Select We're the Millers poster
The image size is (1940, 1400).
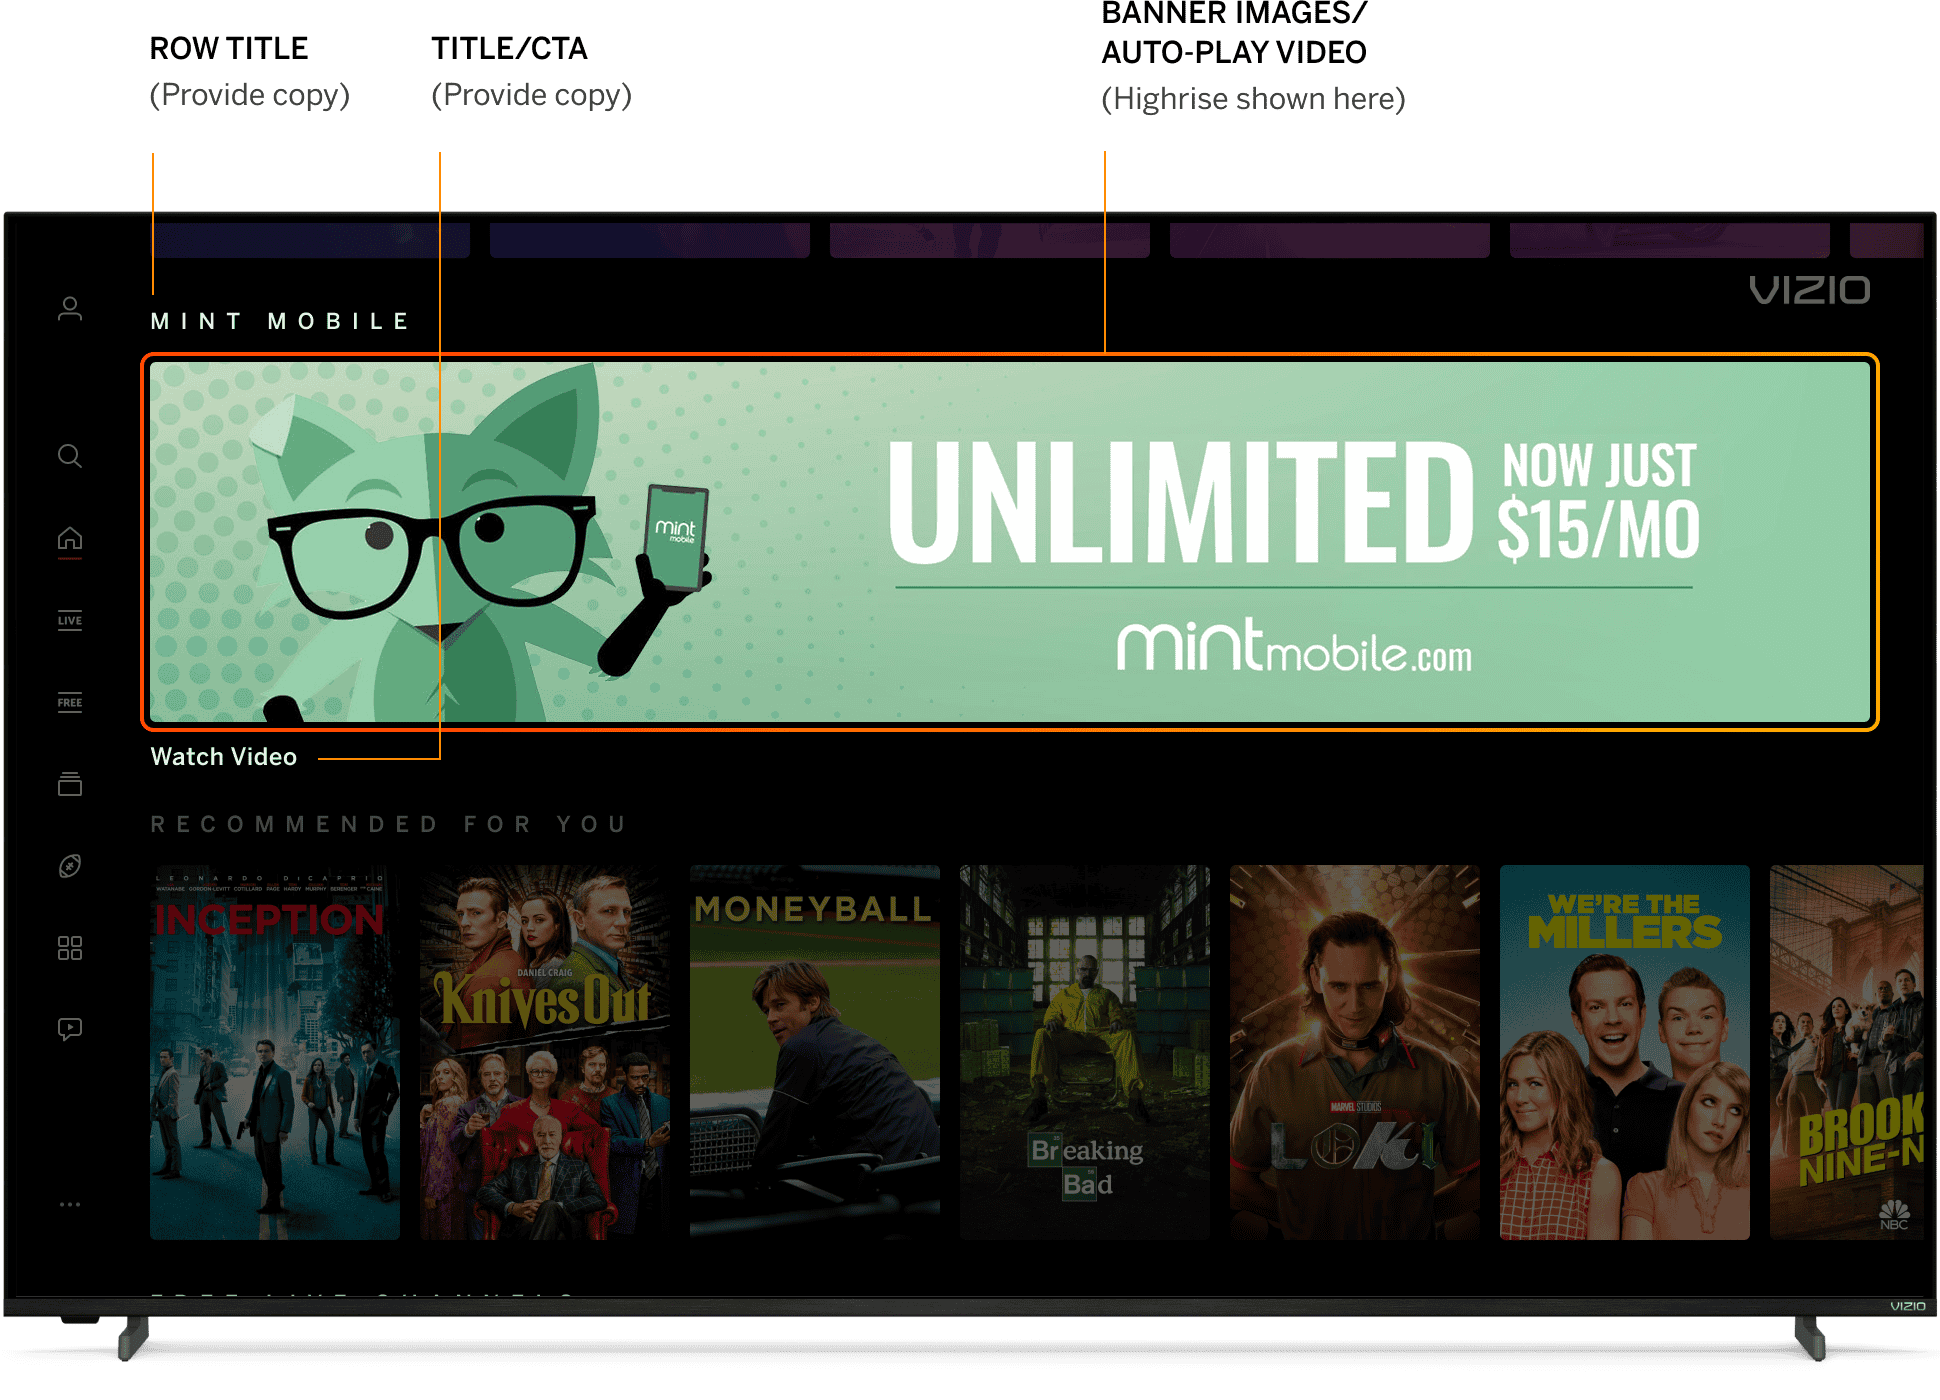click(x=1625, y=1052)
